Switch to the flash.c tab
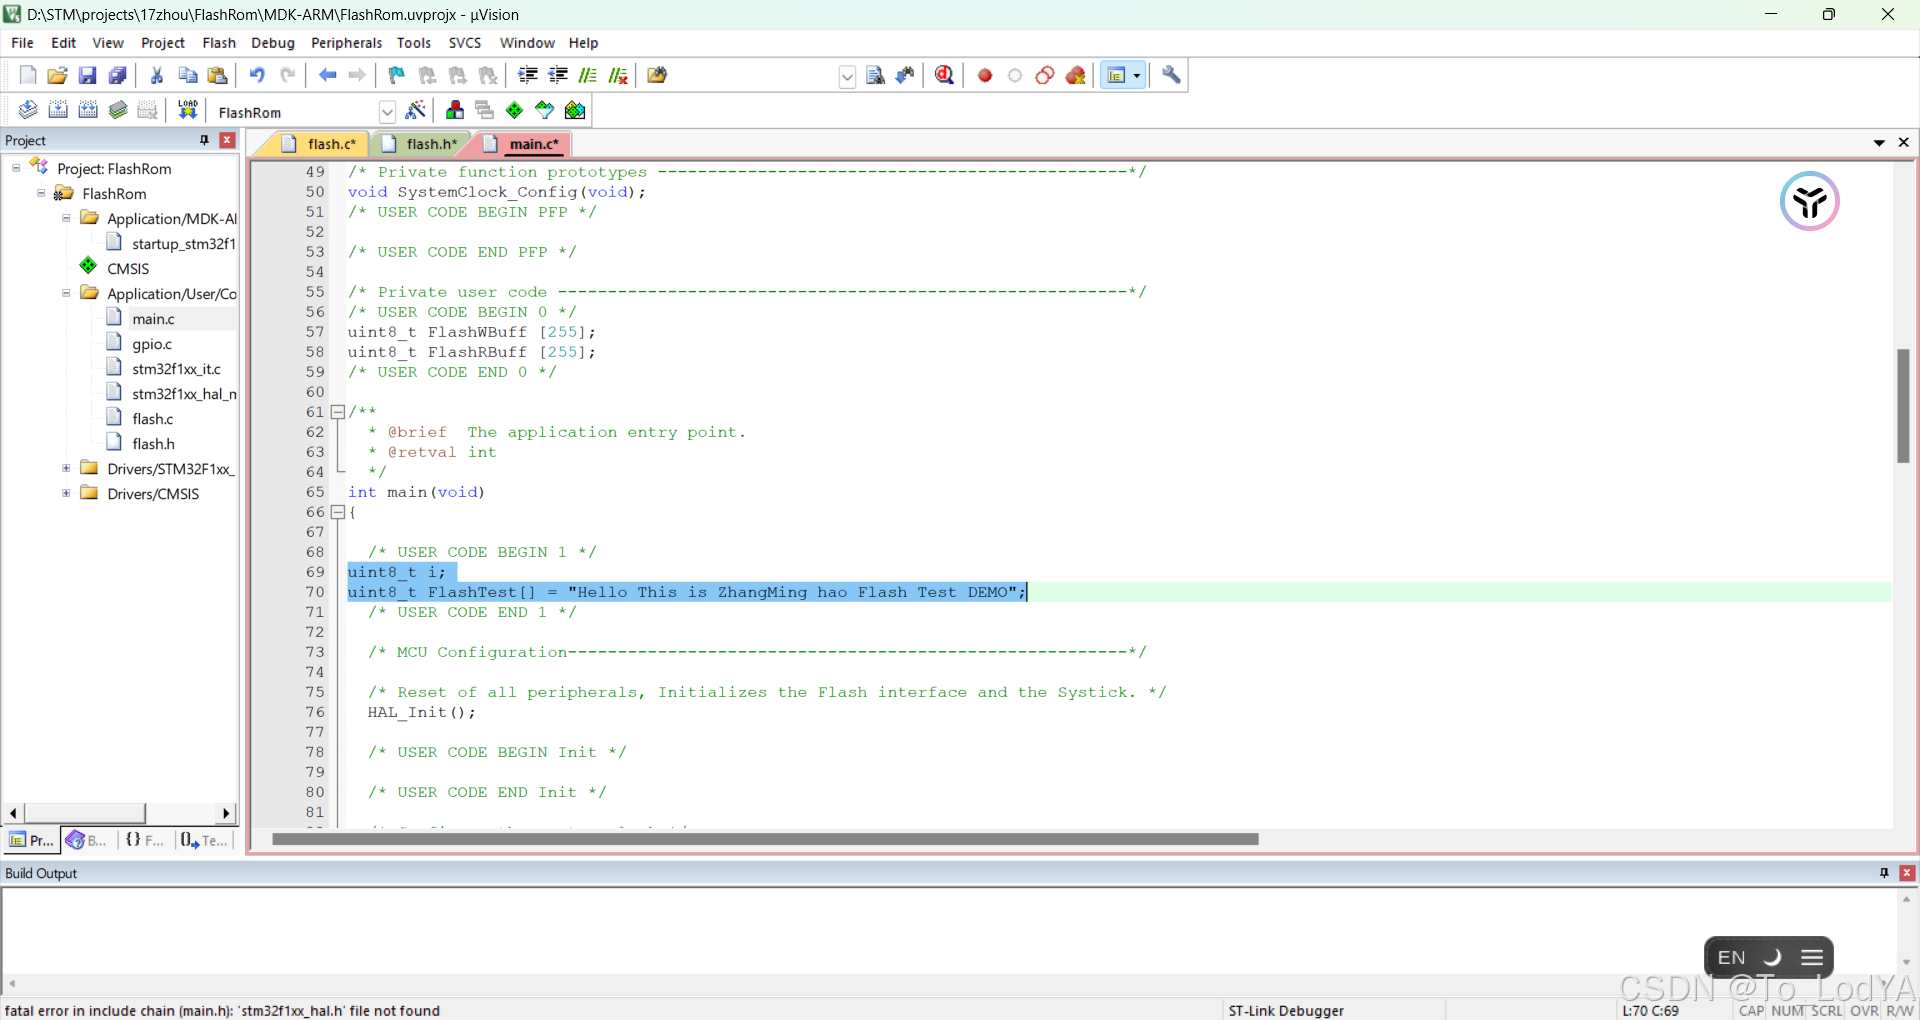The height and width of the screenshot is (1020, 1920). pos(321,144)
